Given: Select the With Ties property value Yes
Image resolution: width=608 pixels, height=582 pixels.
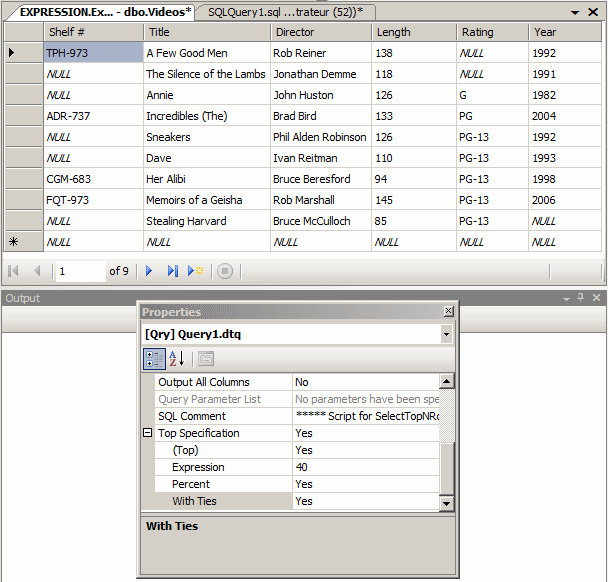Looking at the screenshot, I should click(x=366, y=501).
